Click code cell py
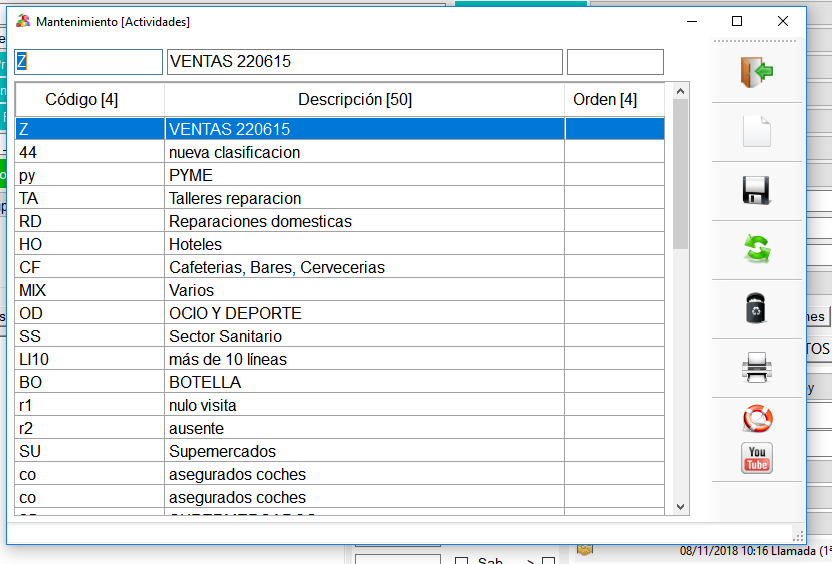The width and height of the screenshot is (832, 564). tap(90, 175)
